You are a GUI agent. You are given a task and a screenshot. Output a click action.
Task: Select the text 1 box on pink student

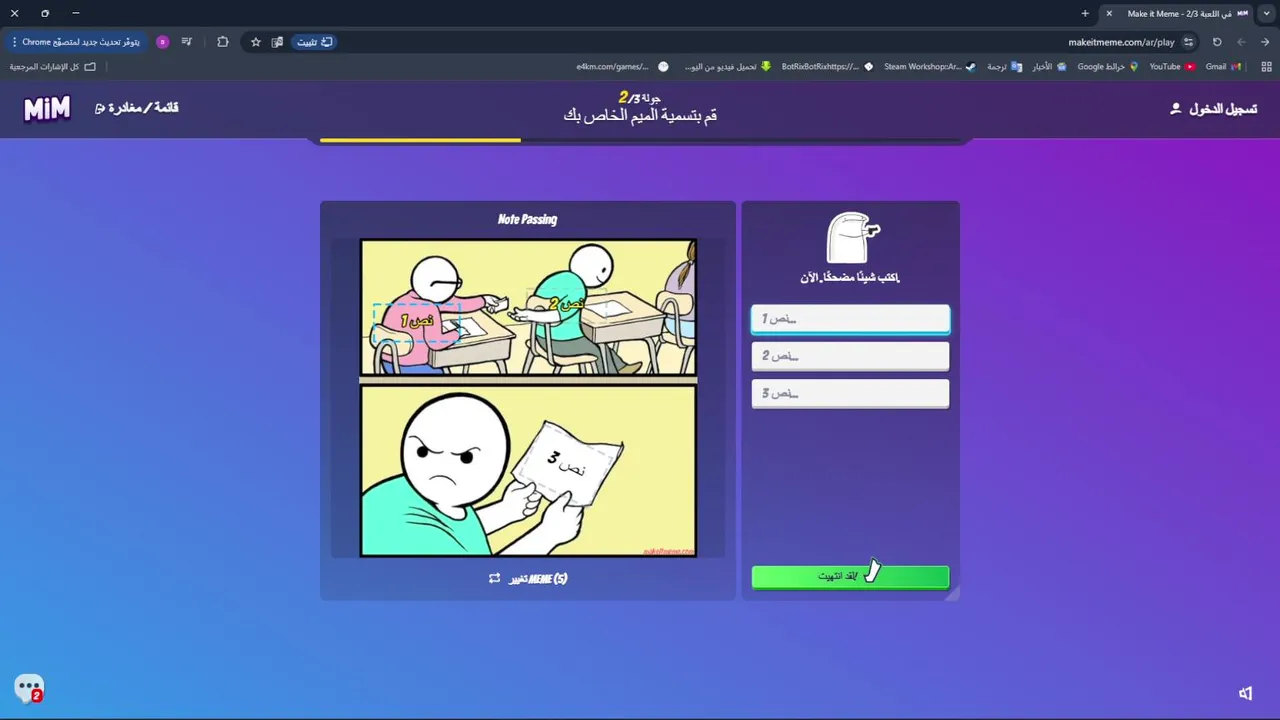pyautogui.click(x=416, y=321)
